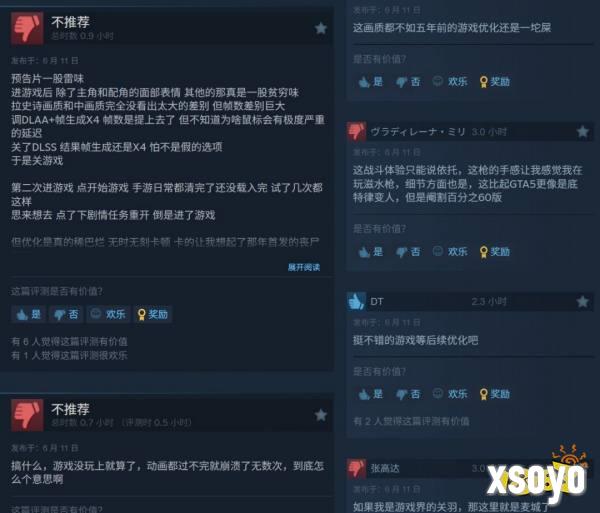This screenshot has width=600, height=513.
Task: Open user profile 张高达
Action: point(385,468)
